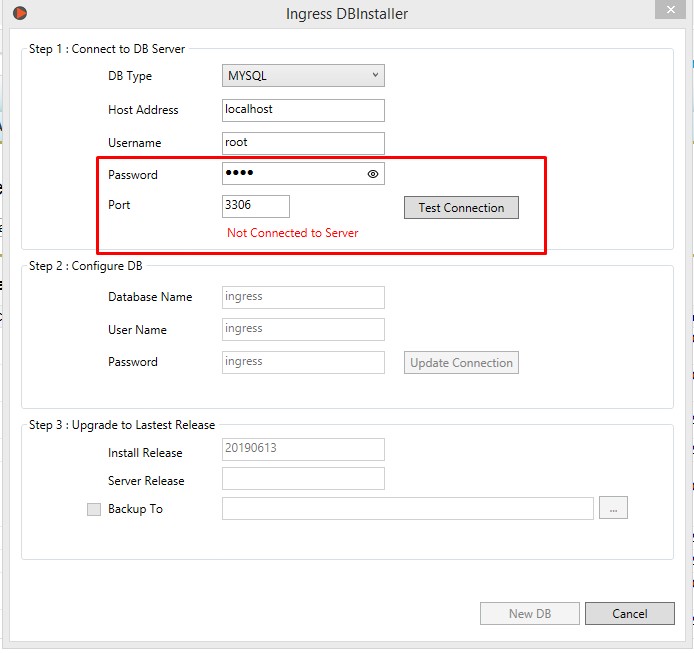Click the New DB button
694x653 pixels.
point(530,614)
